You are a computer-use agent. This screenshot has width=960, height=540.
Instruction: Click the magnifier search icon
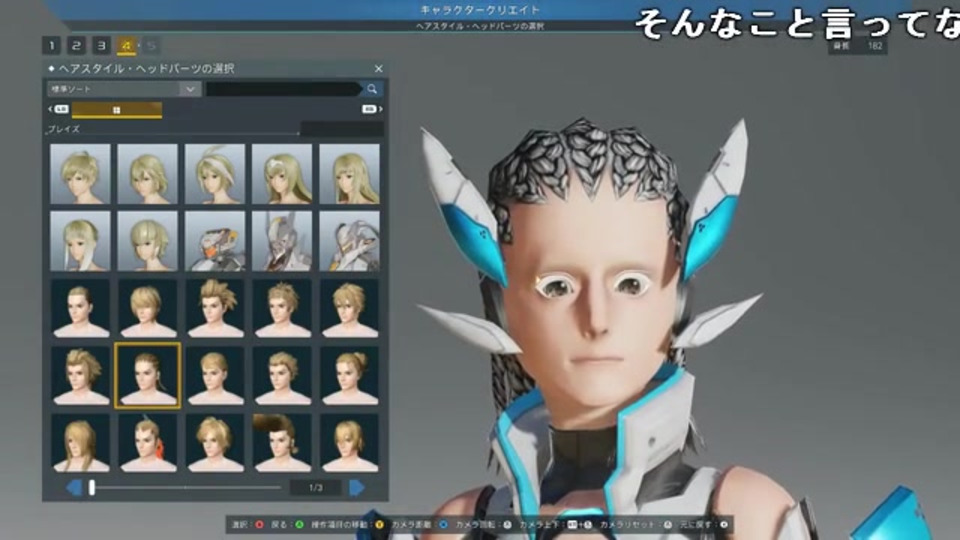pos(372,89)
